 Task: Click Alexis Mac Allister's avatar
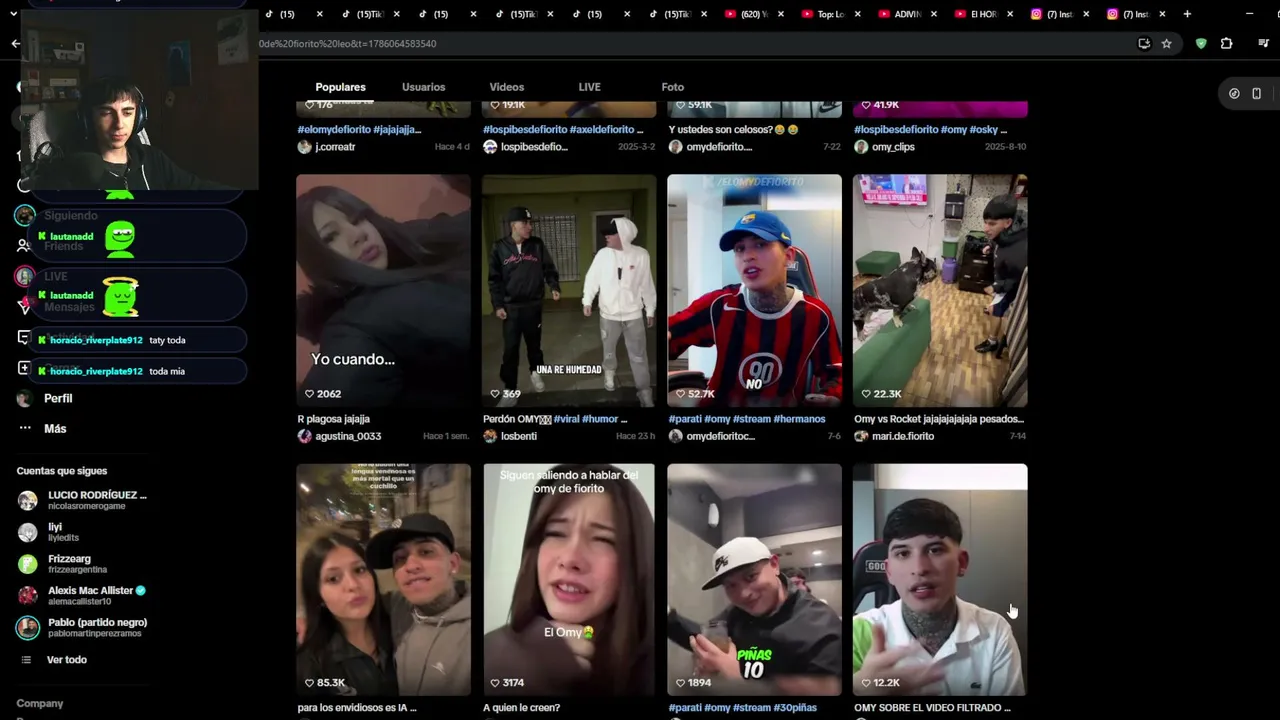(28, 596)
